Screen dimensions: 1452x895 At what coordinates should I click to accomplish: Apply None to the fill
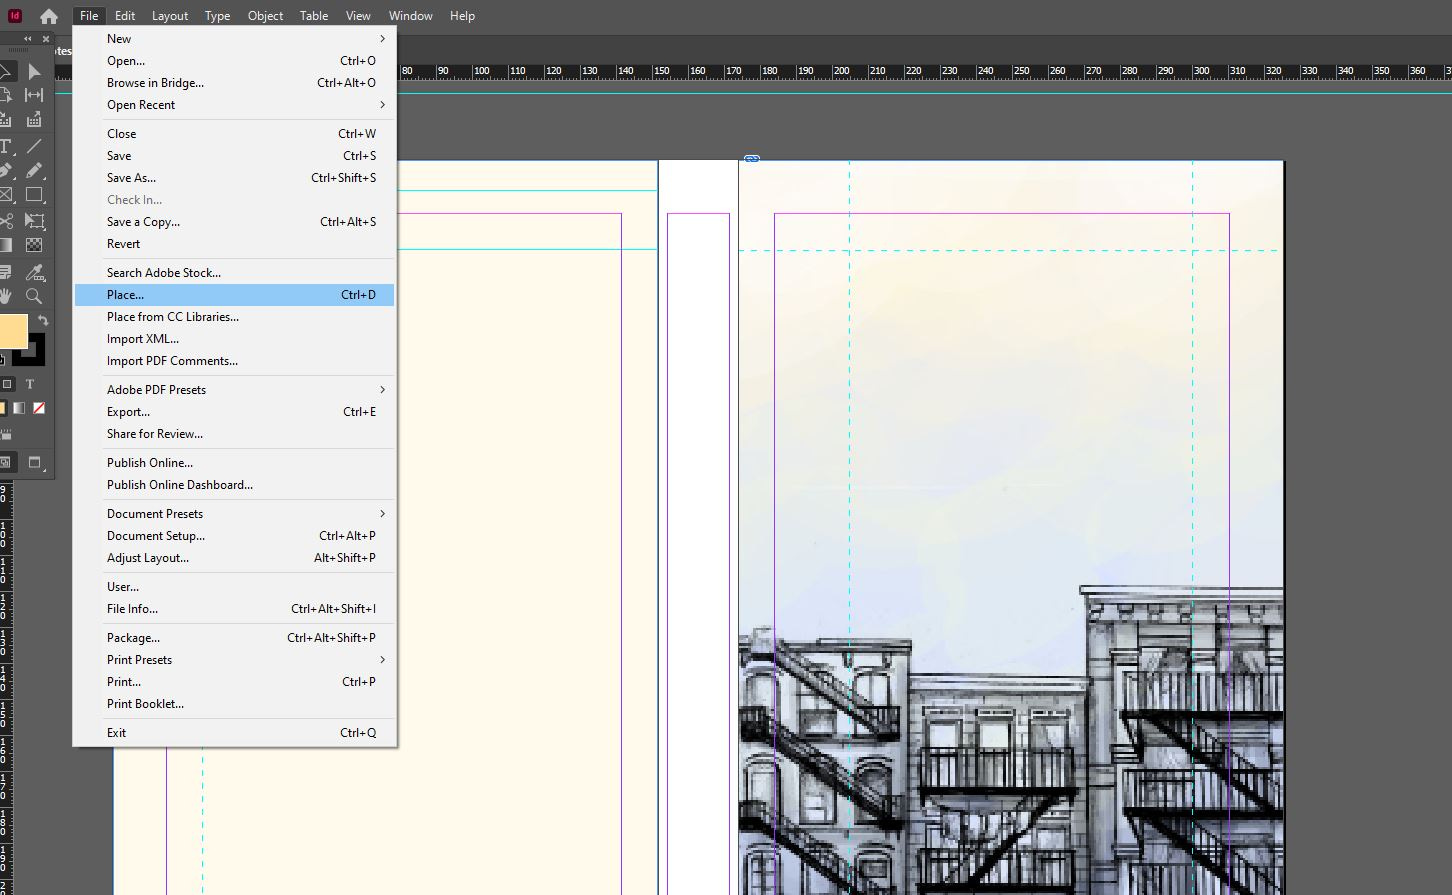(40, 407)
